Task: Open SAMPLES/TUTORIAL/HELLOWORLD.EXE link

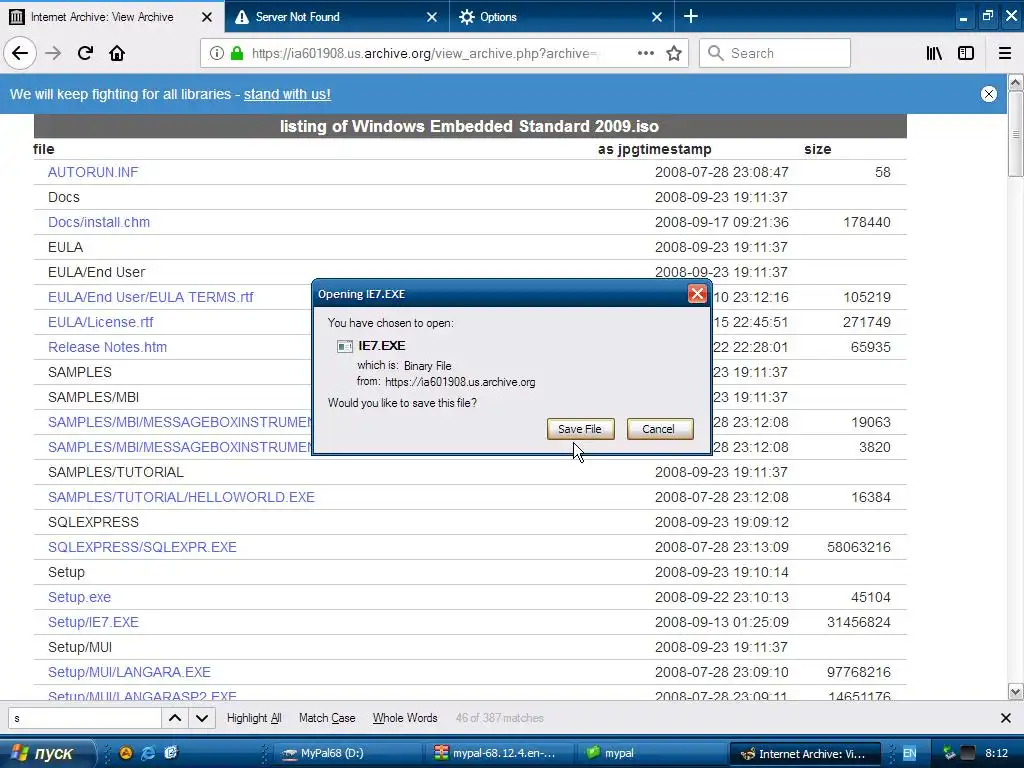Action: (x=181, y=497)
